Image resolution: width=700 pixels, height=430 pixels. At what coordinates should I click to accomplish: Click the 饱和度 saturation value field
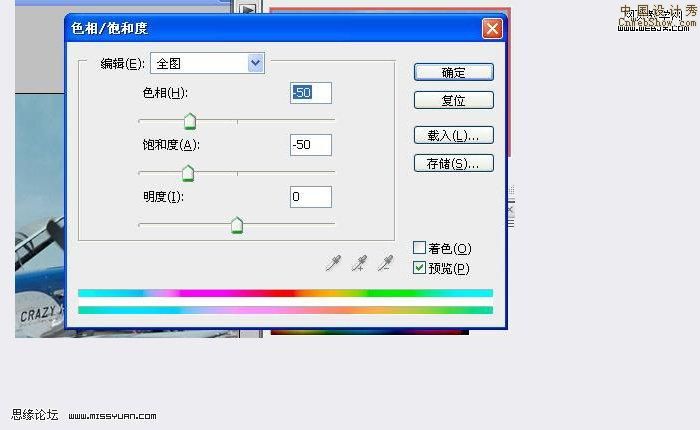(x=311, y=145)
